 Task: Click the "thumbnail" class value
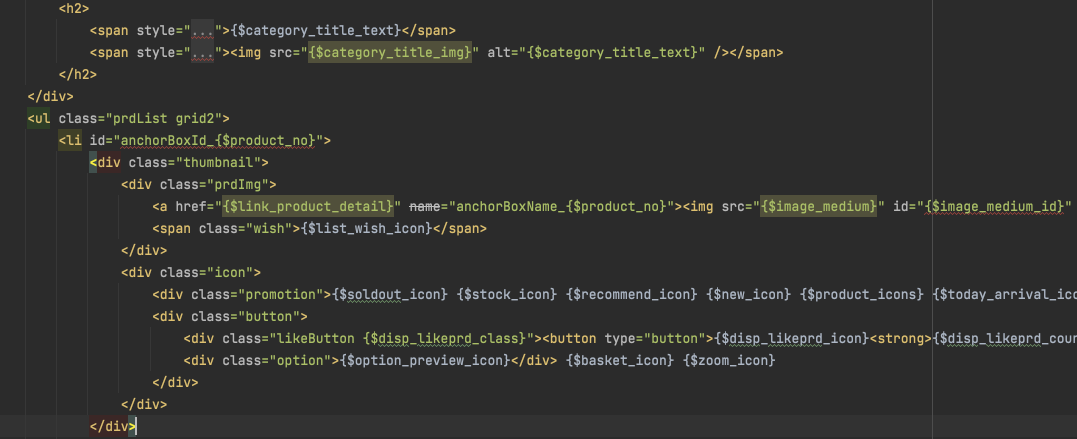[x=218, y=162]
